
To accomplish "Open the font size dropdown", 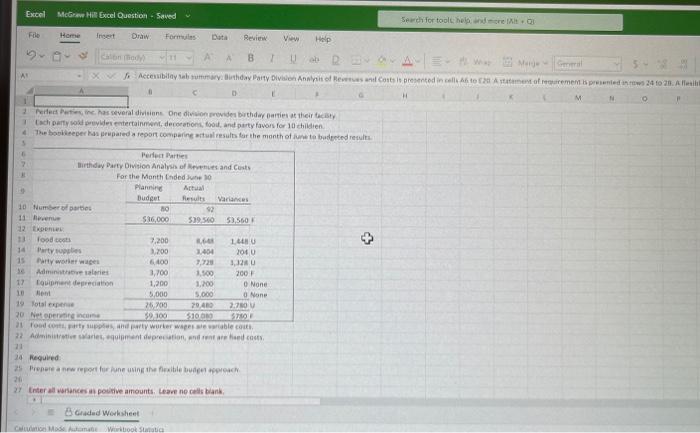I will tap(189, 58).
